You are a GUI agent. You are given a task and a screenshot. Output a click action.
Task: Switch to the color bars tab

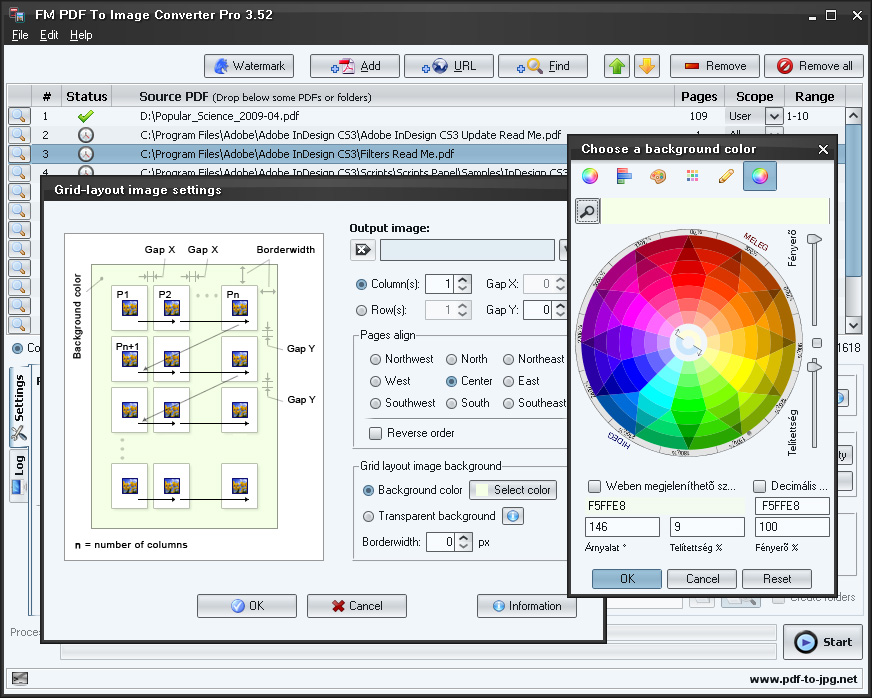(x=624, y=177)
